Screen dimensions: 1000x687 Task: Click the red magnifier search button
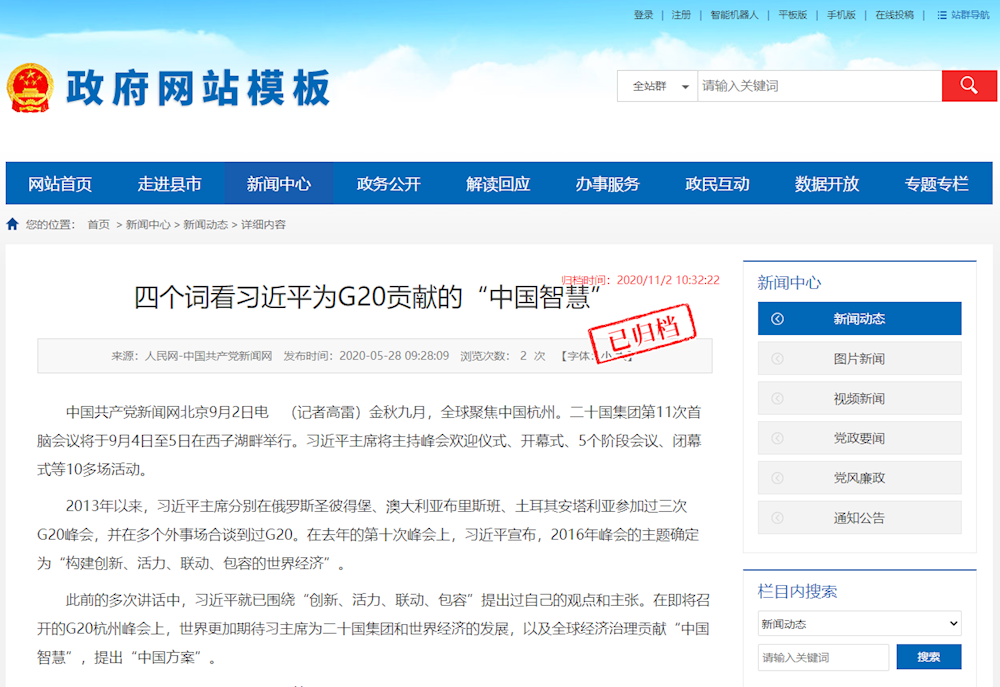click(969, 86)
